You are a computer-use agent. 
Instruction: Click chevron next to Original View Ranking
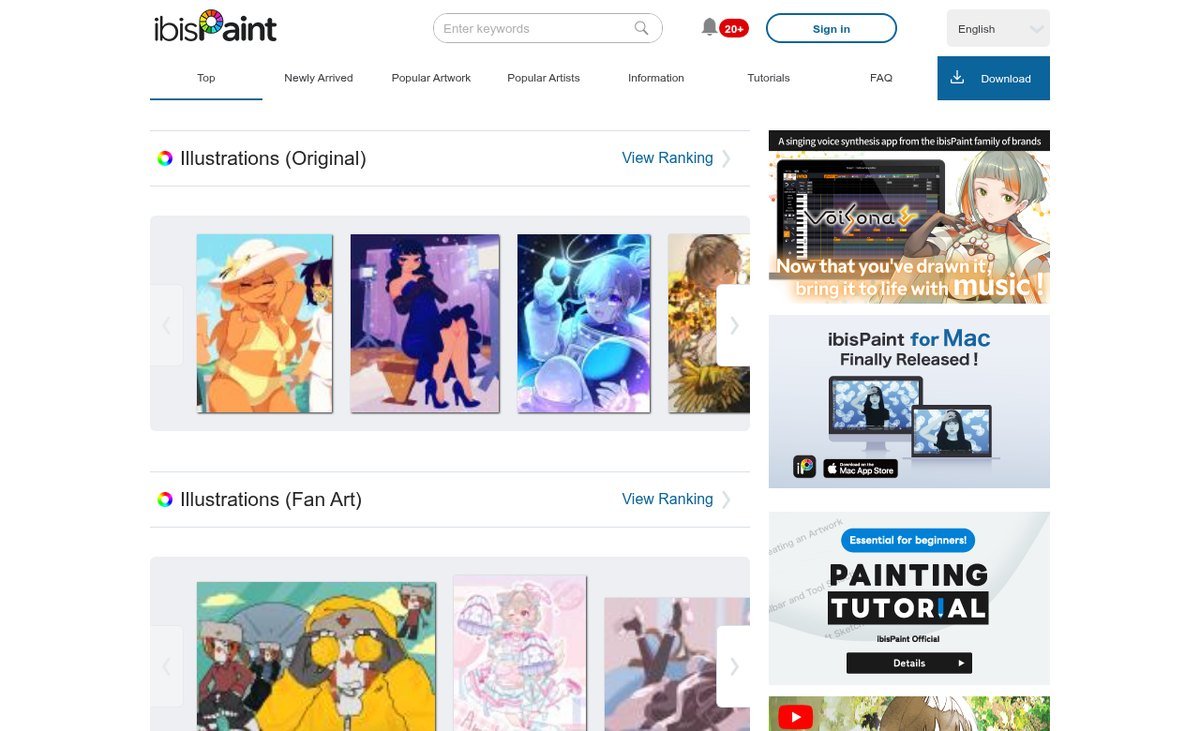[x=726, y=158]
